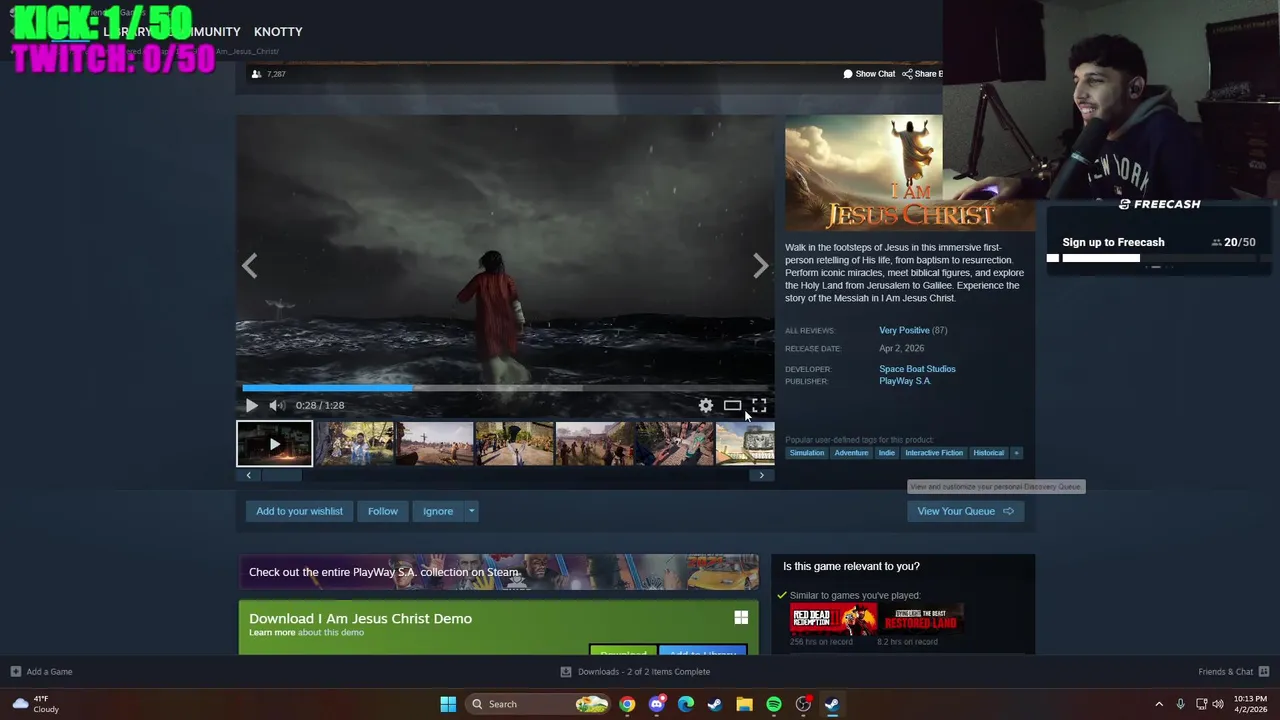1280x720 pixels.
Task: Click the microphone tray icon
Action: 1181,704
